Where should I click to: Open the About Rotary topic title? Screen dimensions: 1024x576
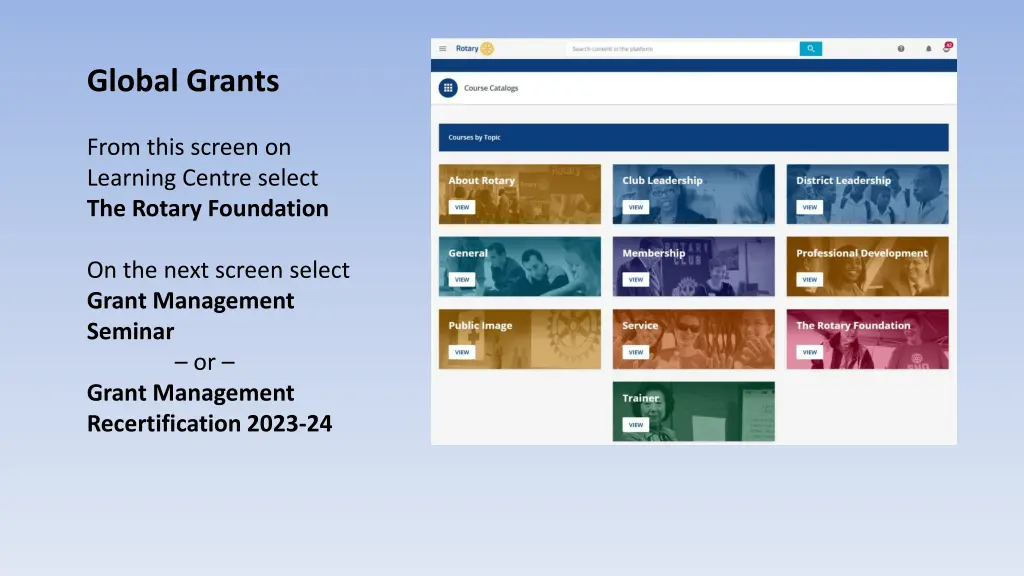point(481,180)
